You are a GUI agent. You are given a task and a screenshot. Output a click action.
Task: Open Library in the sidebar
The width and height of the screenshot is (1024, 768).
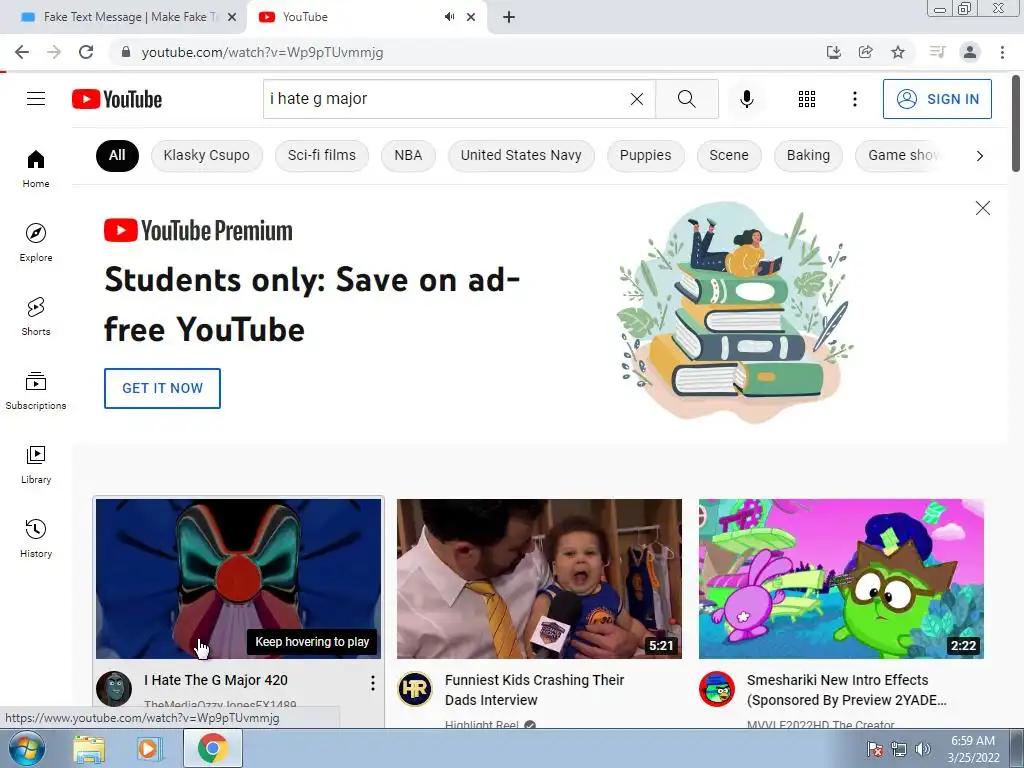[x=36, y=464]
